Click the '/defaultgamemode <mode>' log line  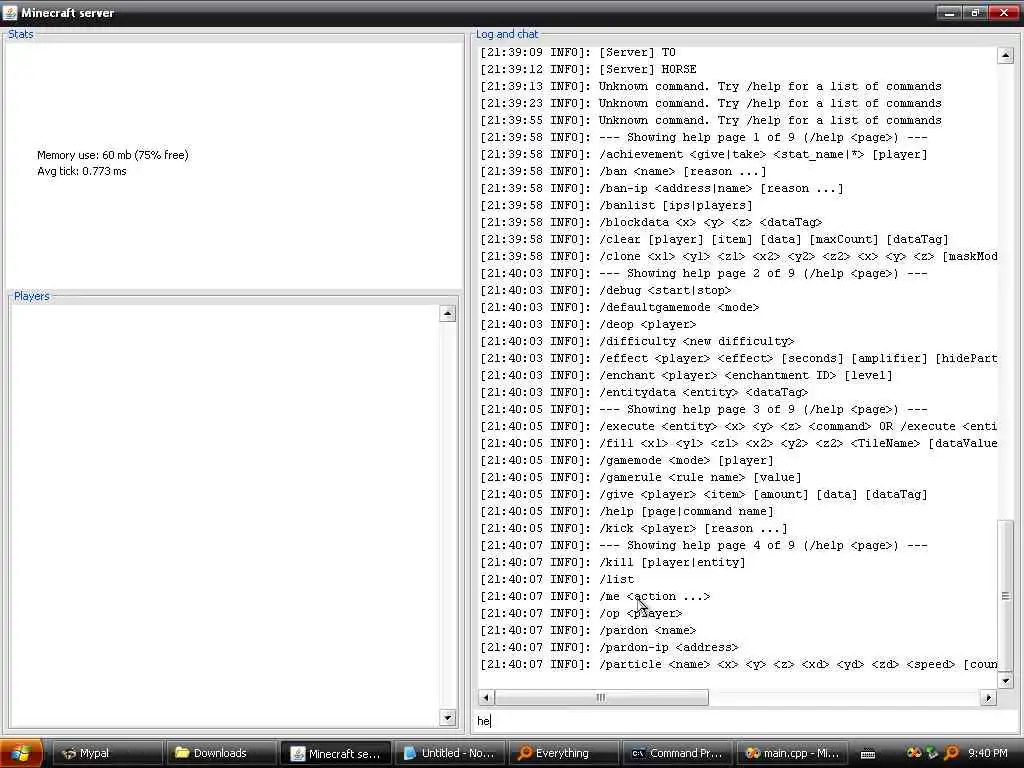(620, 307)
